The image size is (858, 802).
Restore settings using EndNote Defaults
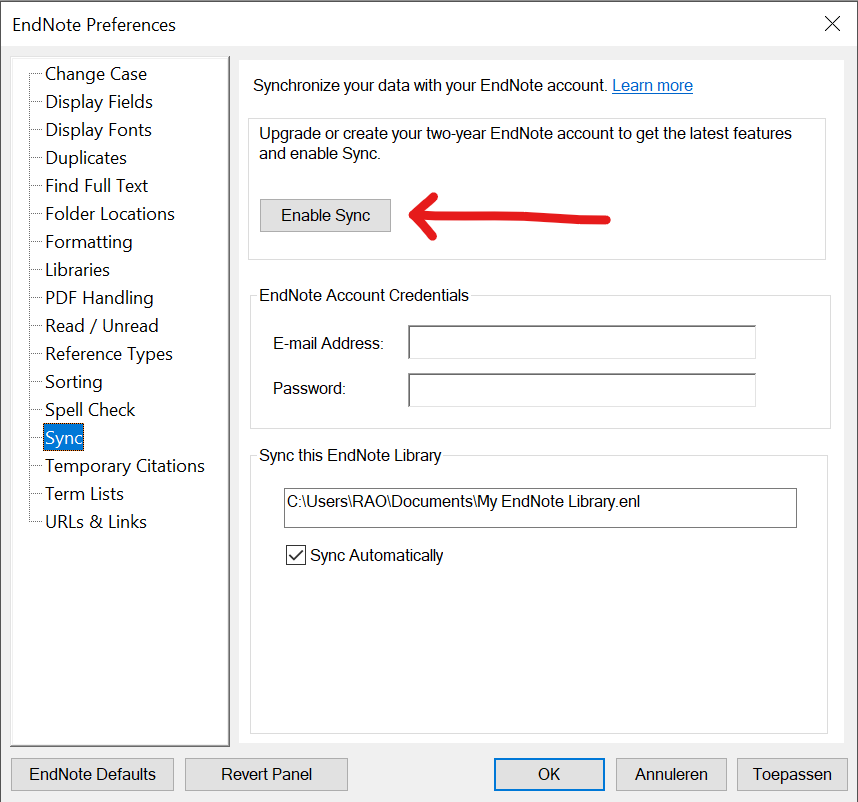[x=92, y=774]
